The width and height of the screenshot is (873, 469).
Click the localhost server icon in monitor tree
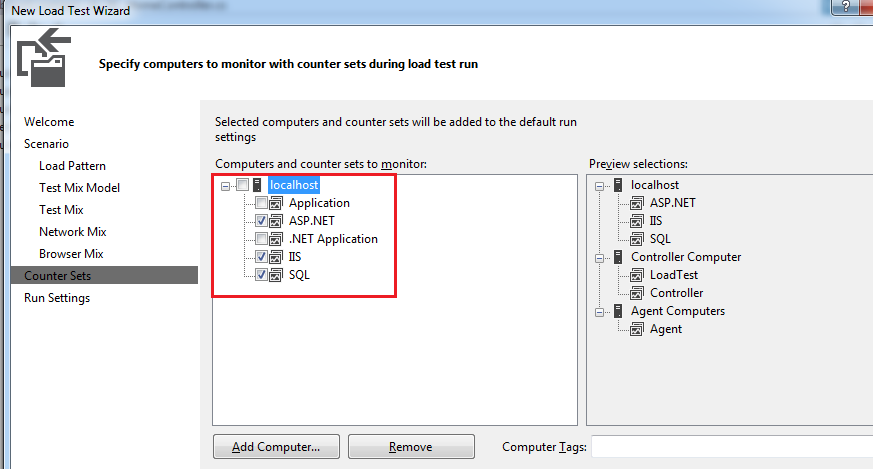pyautogui.click(x=258, y=185)
